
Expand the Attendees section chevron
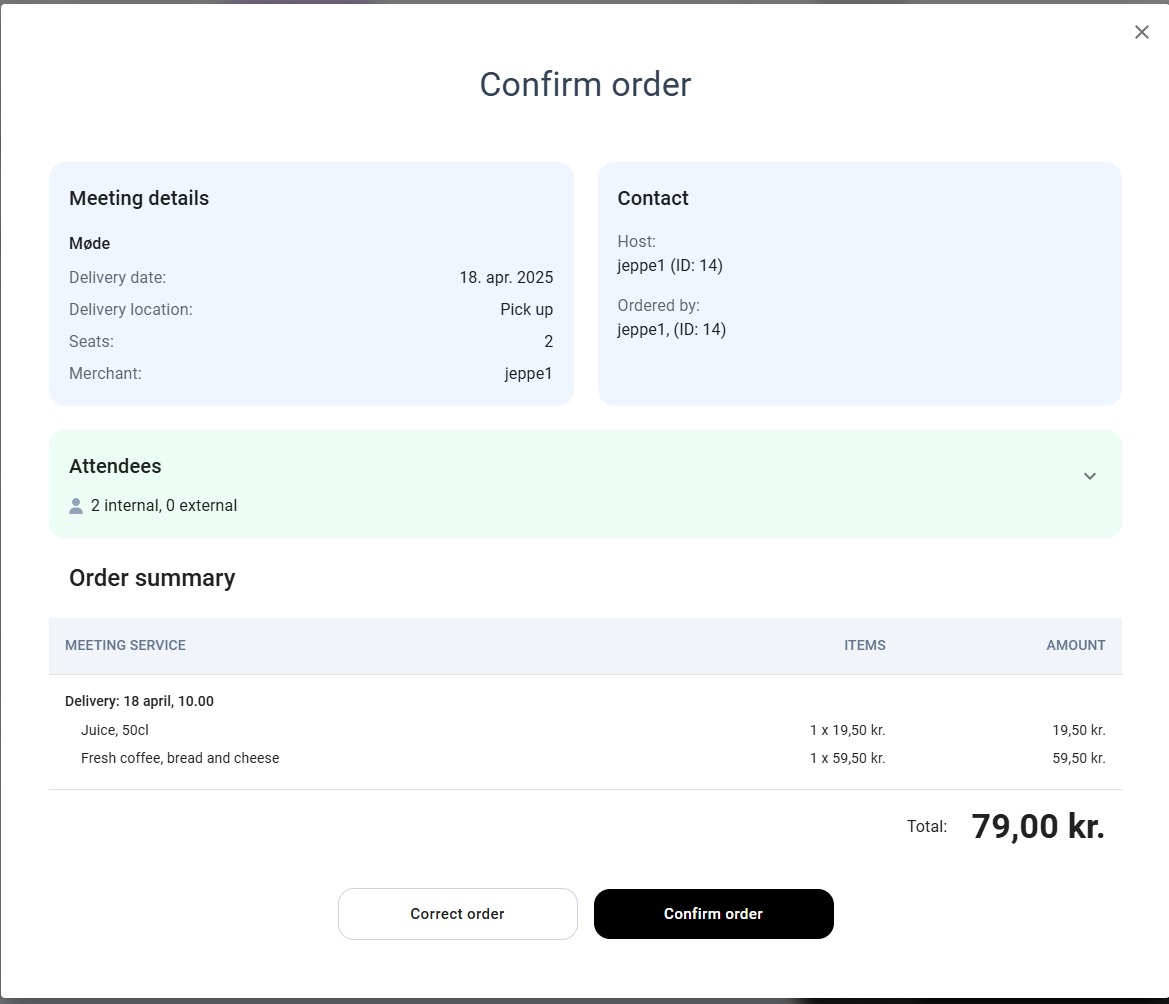click(1089, 476)
